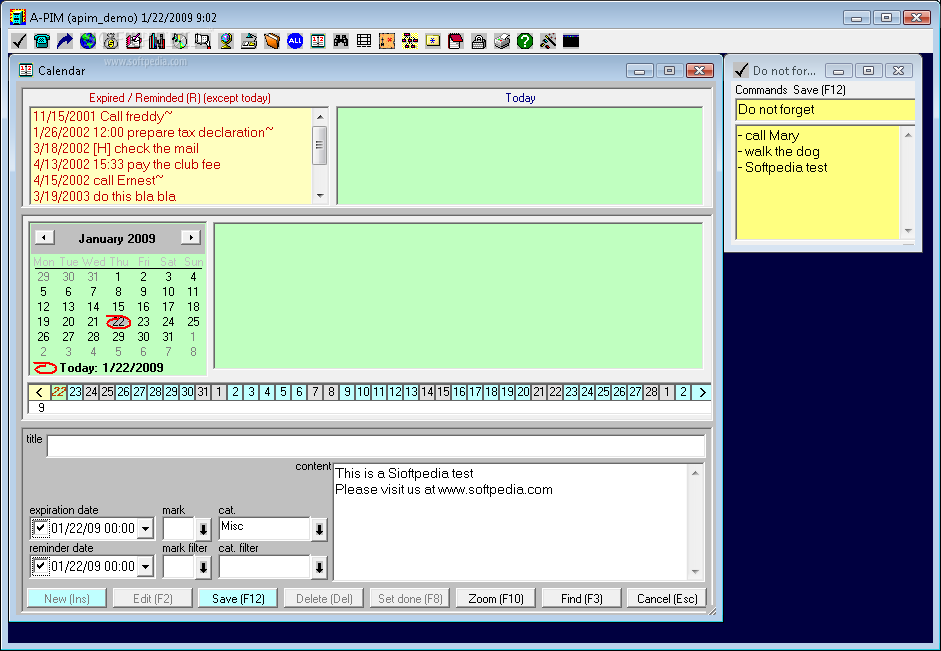The image size is (941, 651).
Task: Click scroll-down arrow of content box
Action: click(695, 572)
